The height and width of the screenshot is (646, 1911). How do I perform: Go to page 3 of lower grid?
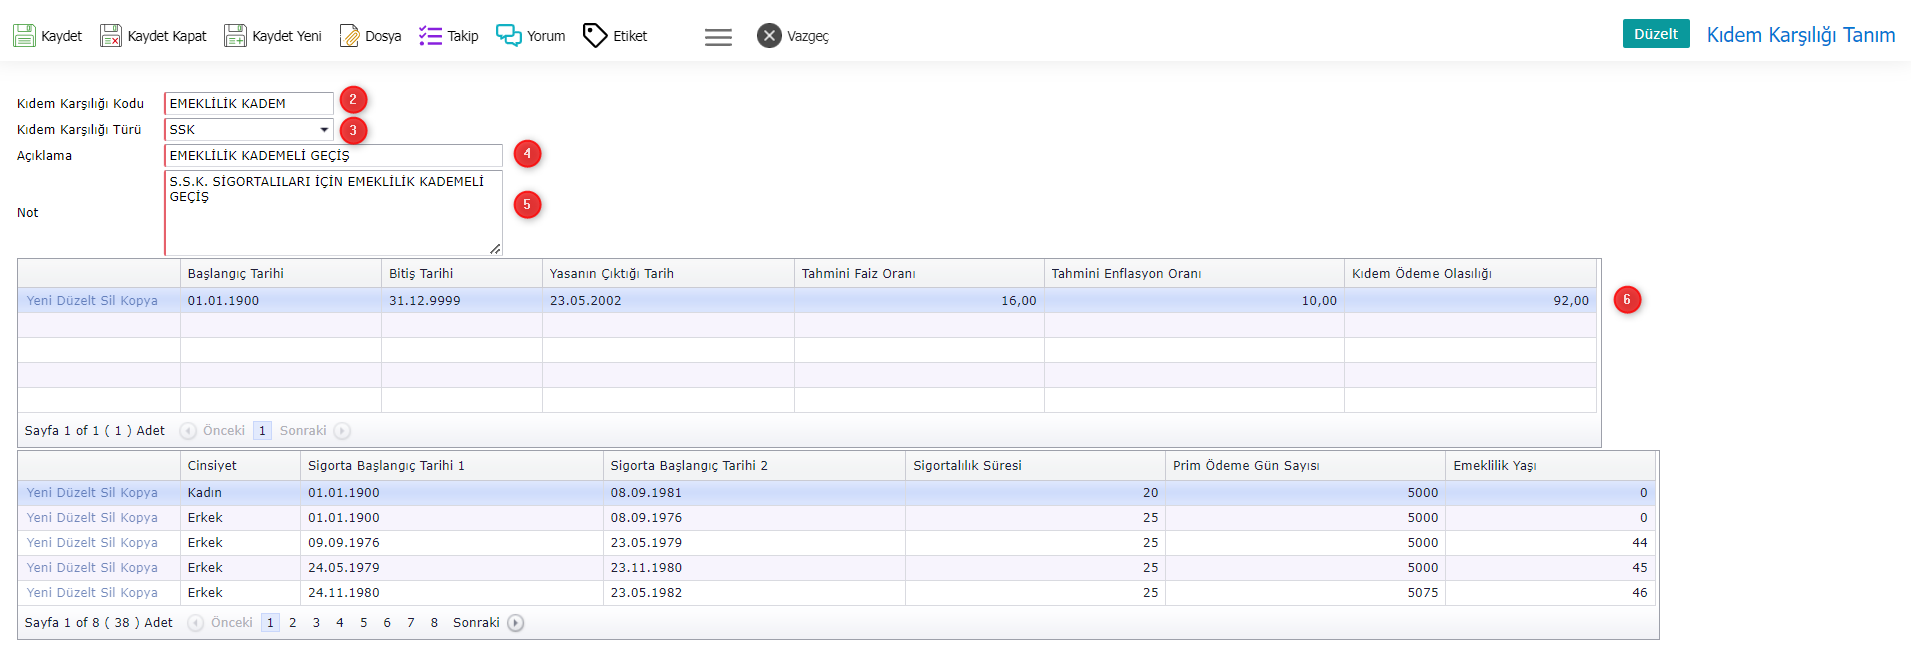(316, 623)
